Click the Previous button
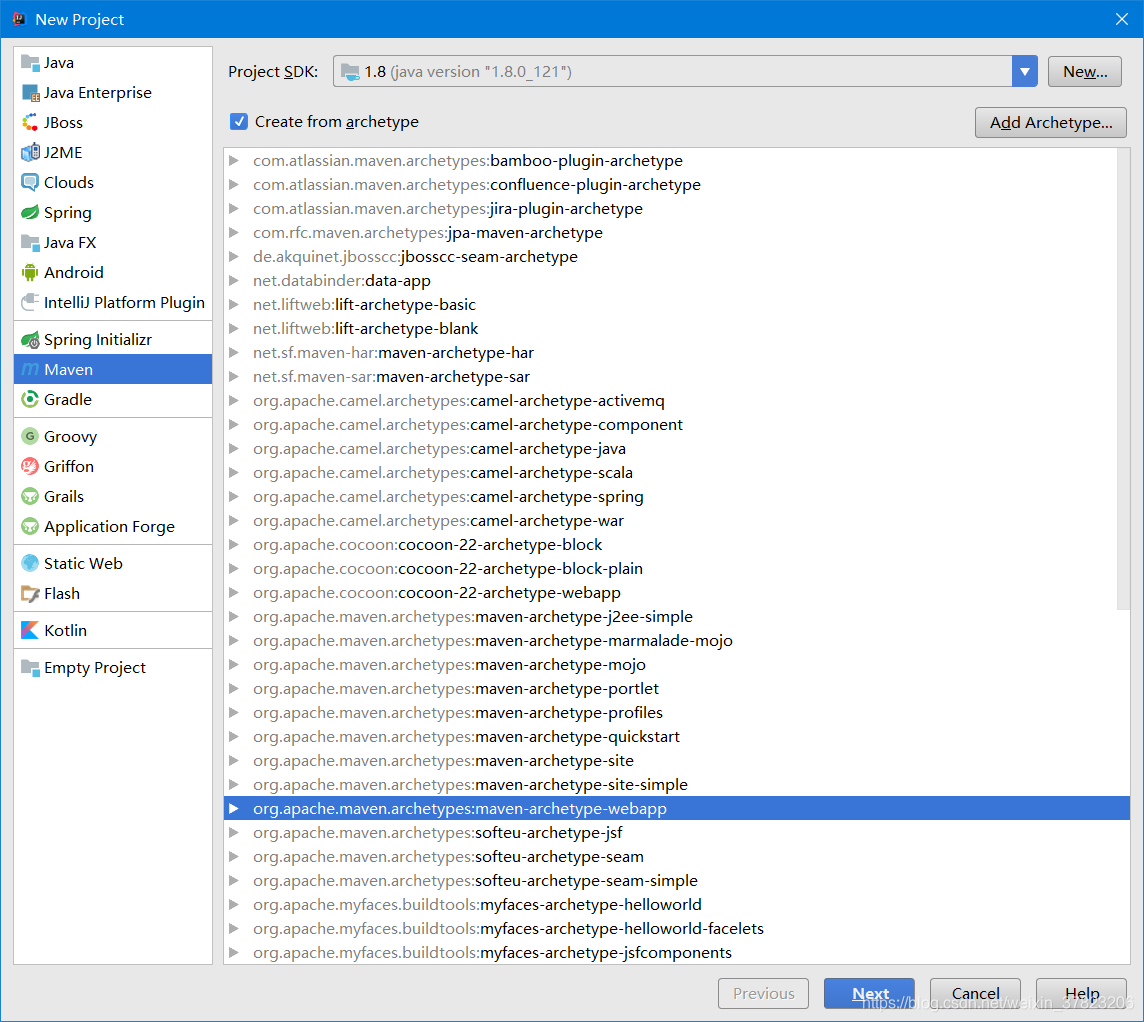This screenshot has height=1022, width=1144. [763, 994]
